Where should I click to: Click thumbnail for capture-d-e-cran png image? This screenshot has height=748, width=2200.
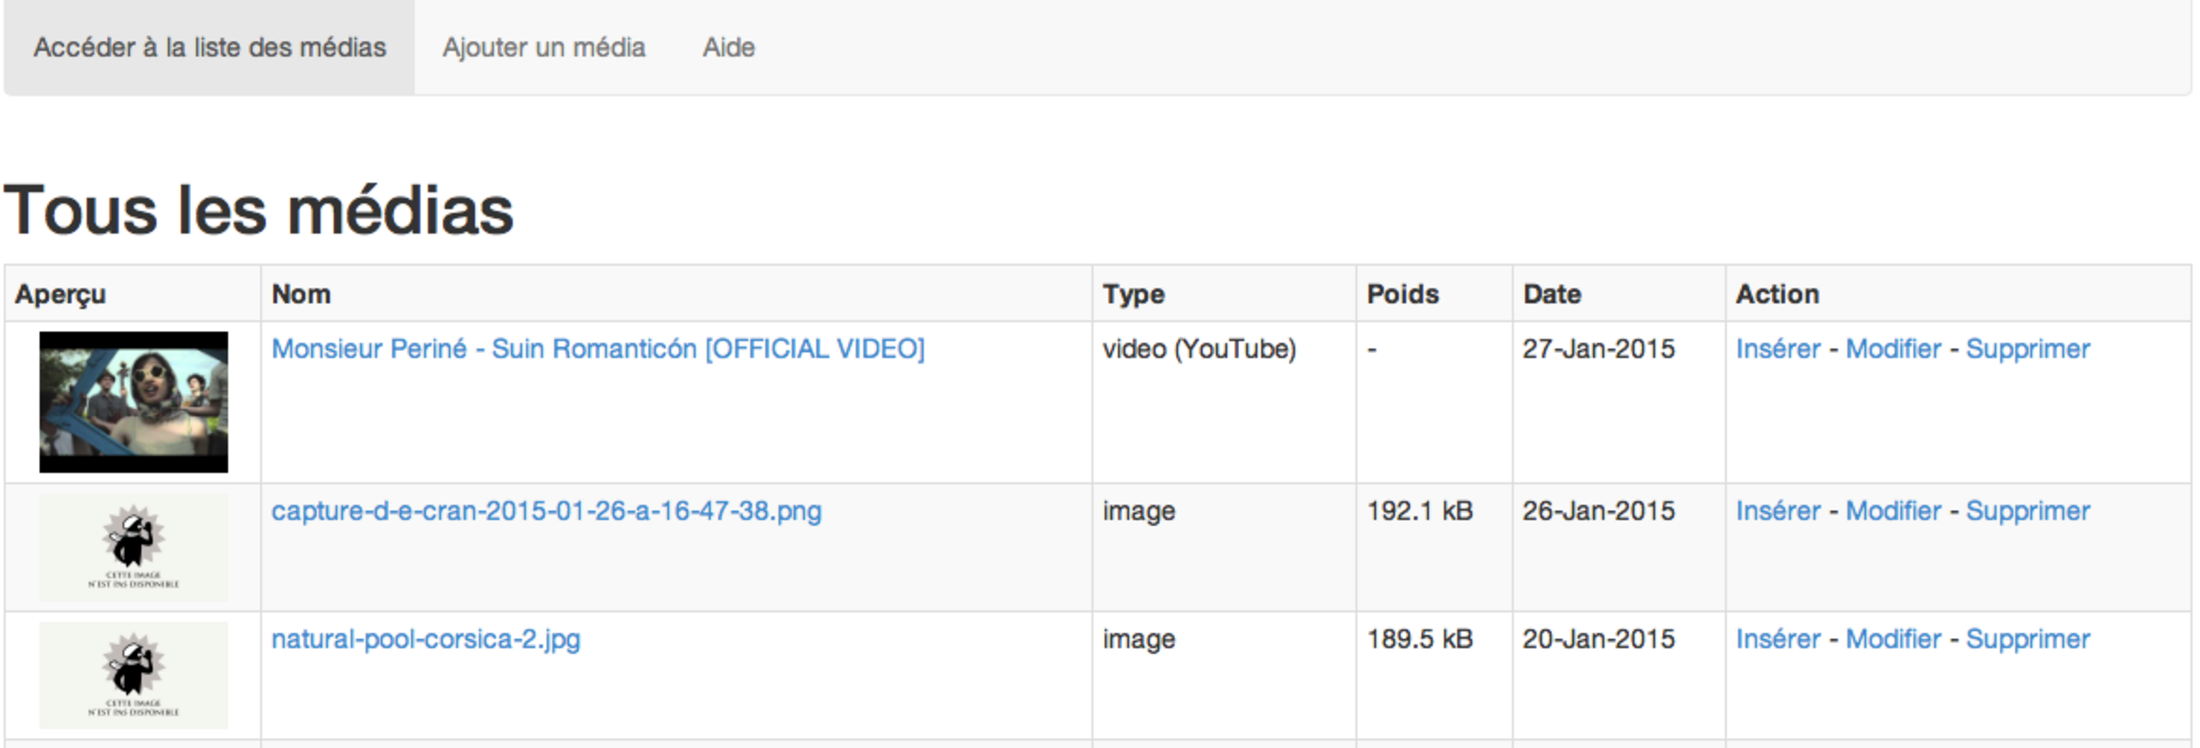click(133, 548)
